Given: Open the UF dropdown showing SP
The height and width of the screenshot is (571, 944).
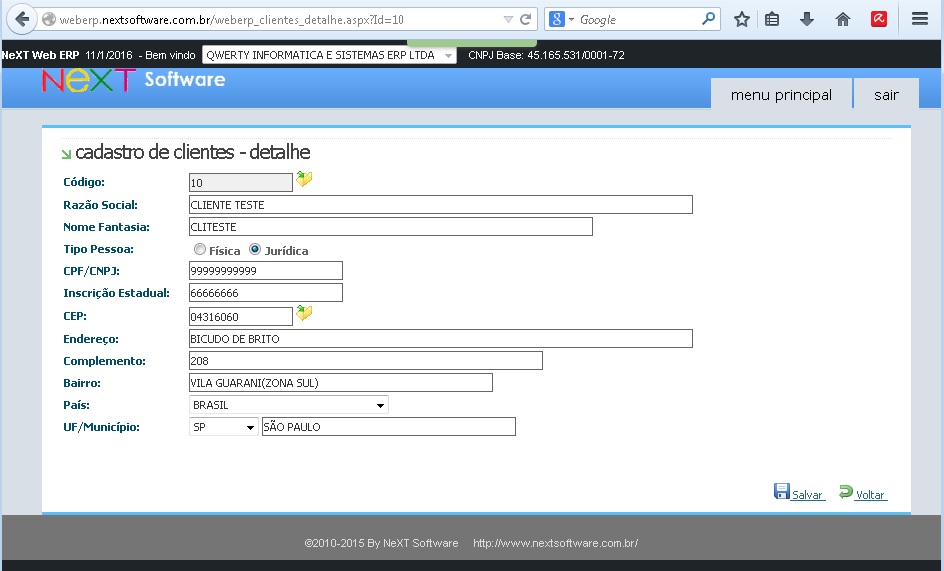Looking at the screenshot, I should pyautogui.click(x=224, y=427).
